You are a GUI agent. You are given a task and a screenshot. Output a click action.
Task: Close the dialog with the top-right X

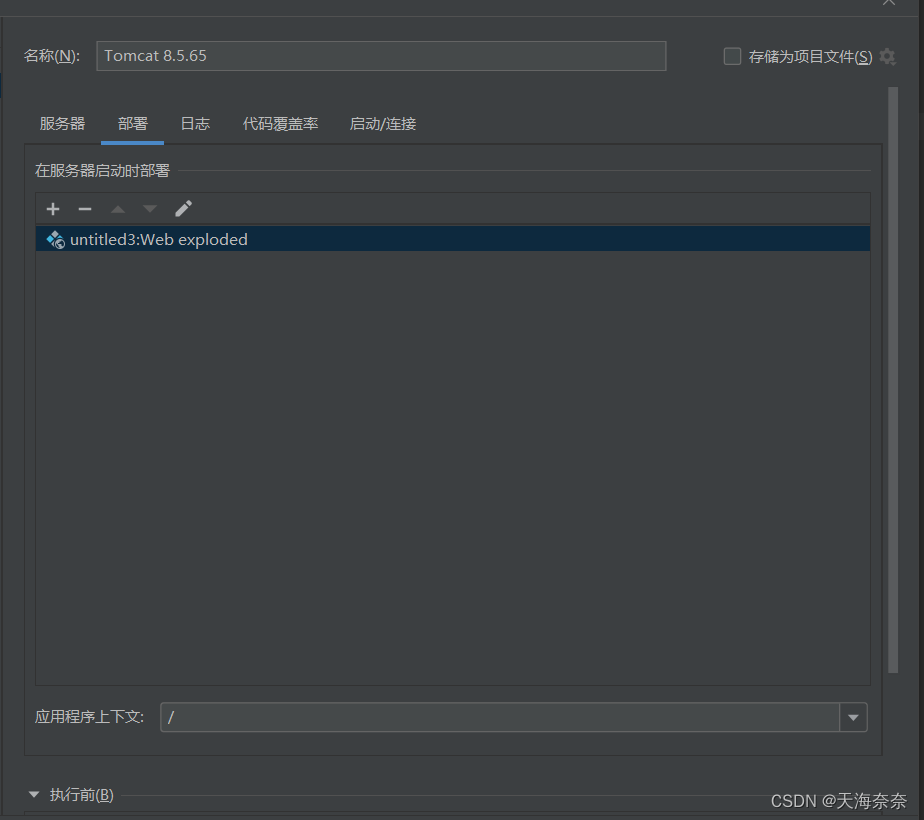pyautogui.click(x=888, y=3)
